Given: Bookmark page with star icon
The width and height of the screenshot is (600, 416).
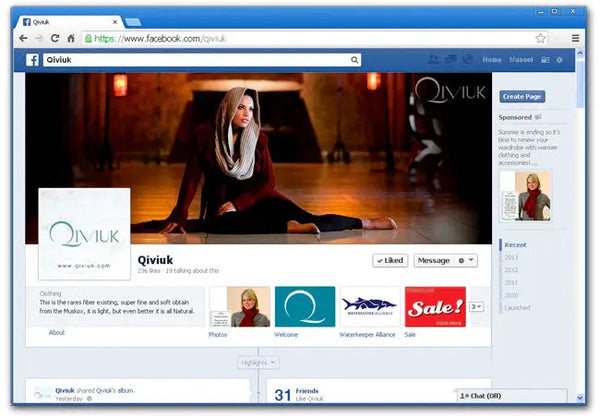Looking at the screenshot, I should click(x=540, y=38).
